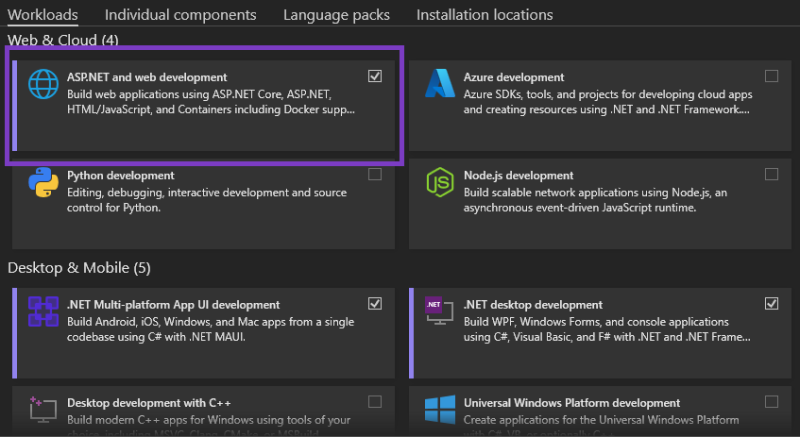Check the Universal Windows Platform development box
800x437 pixels.
(x=771, y=402)
